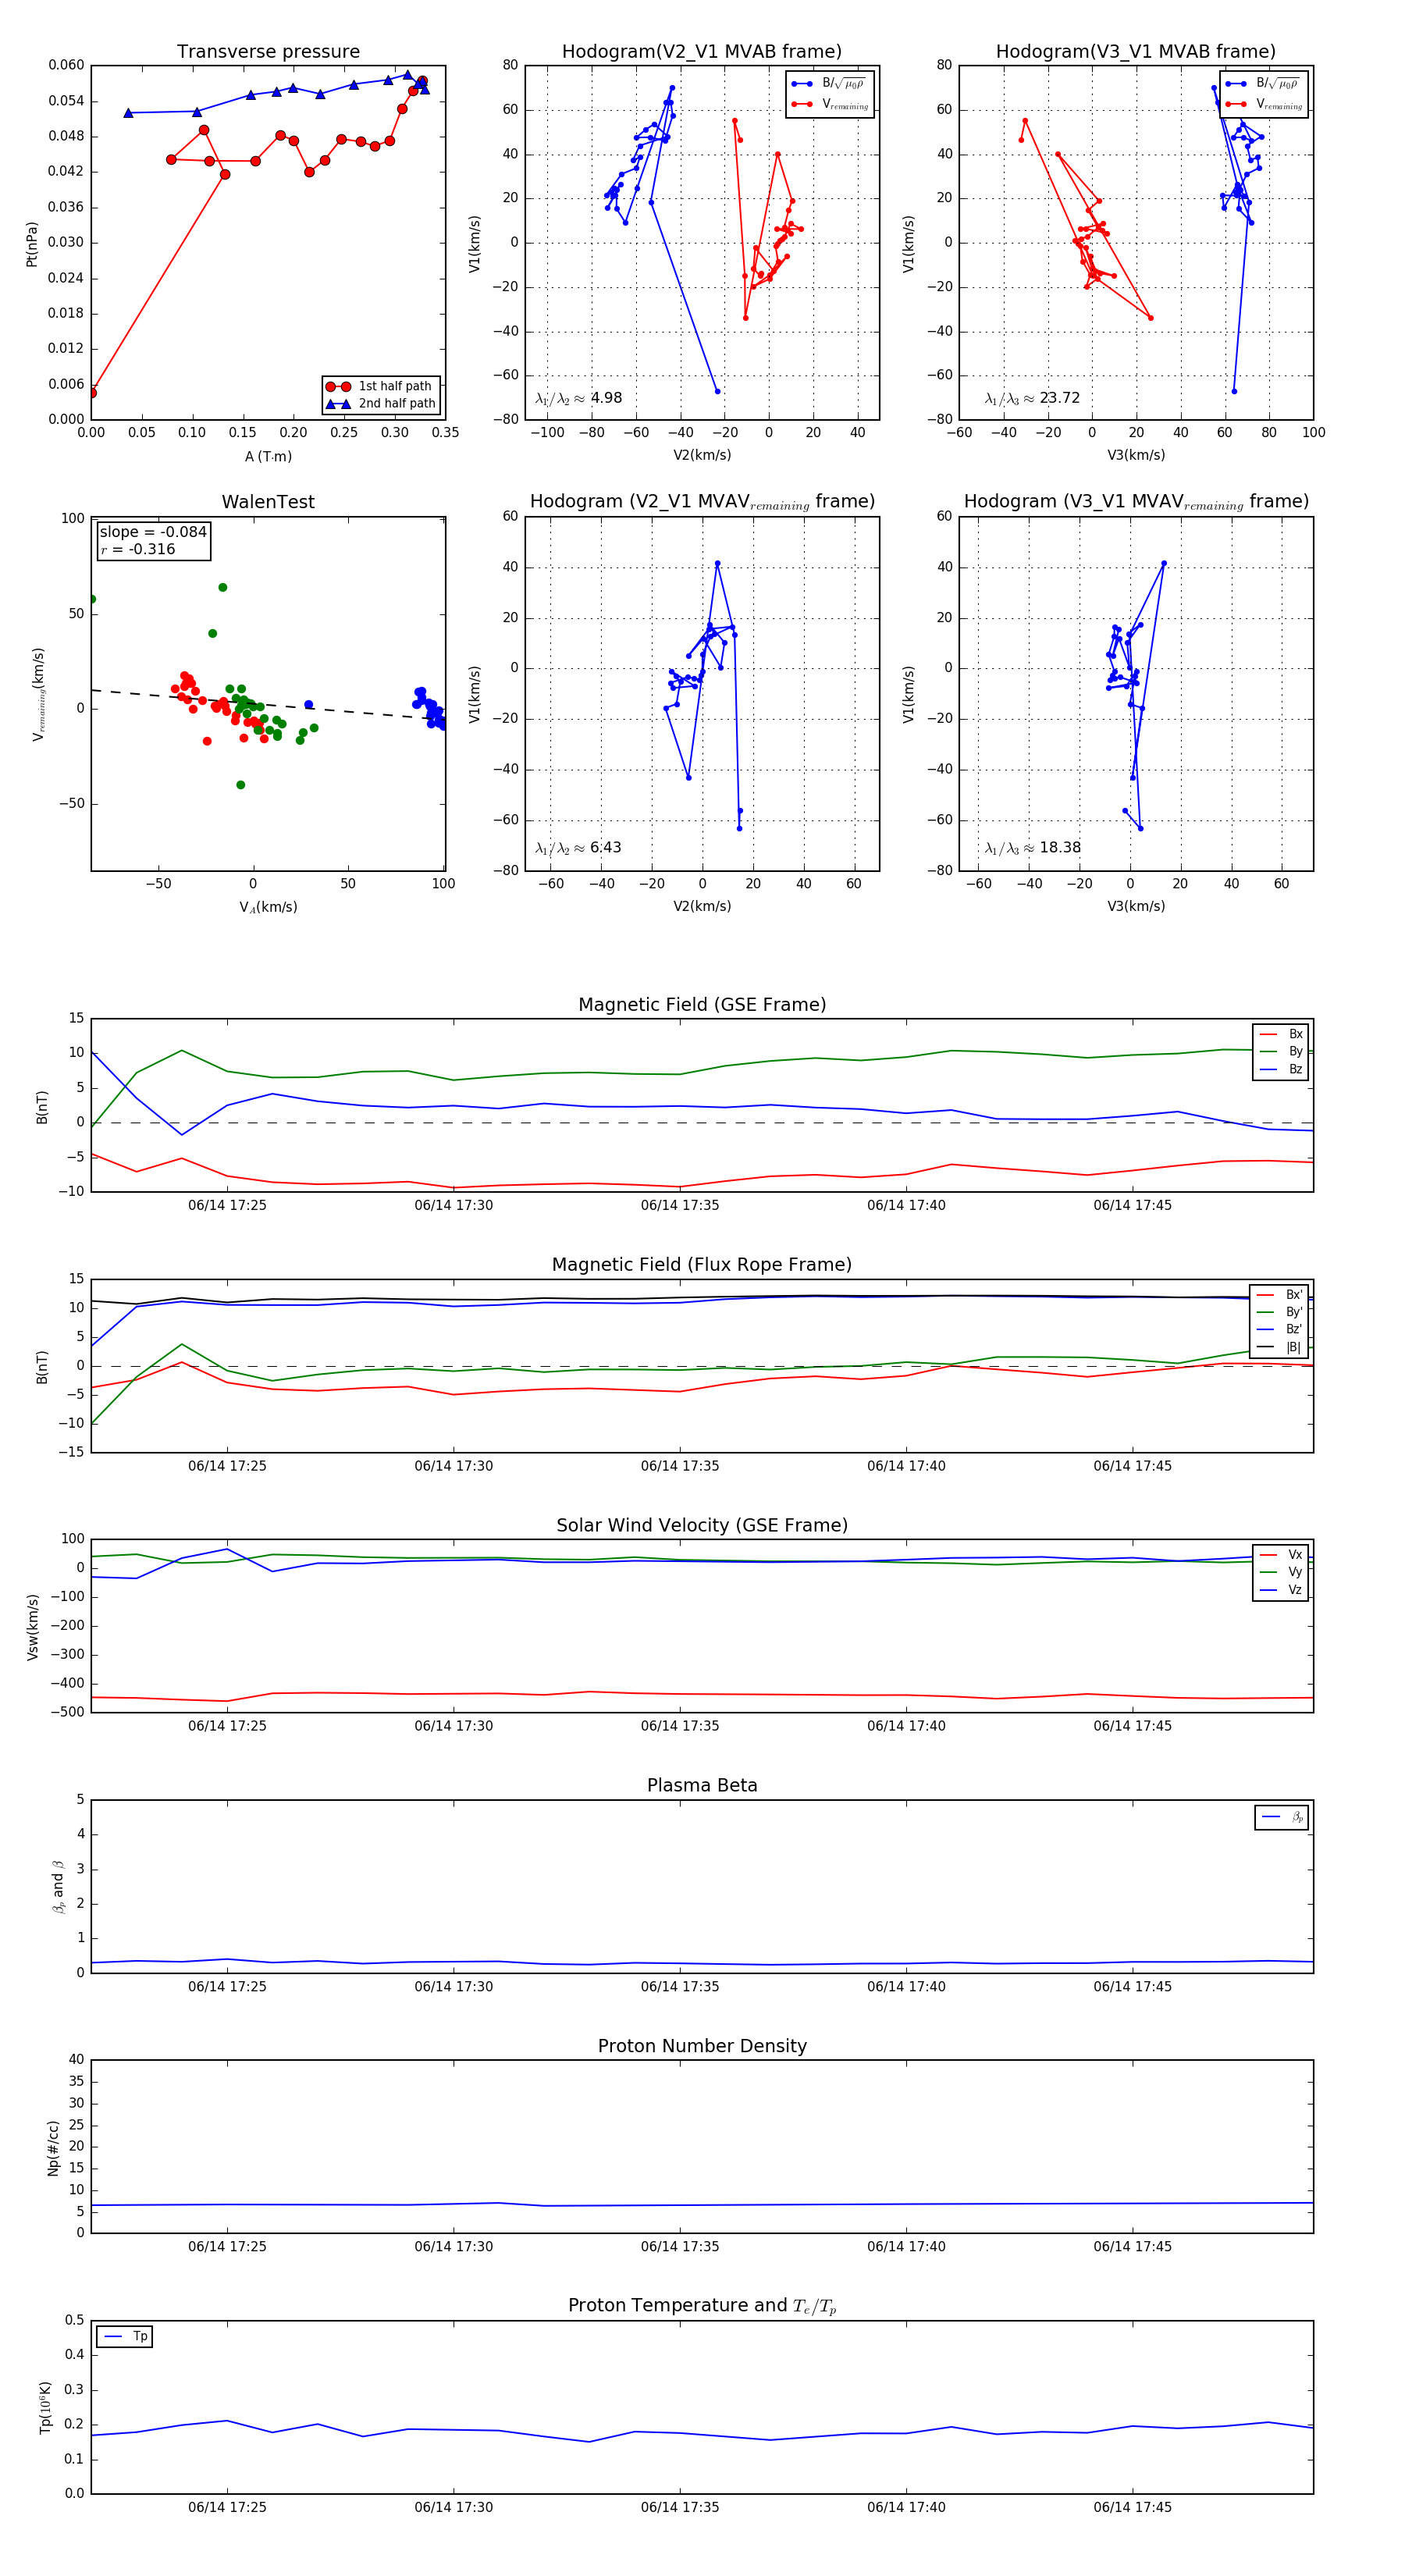Click 'V3(km/s)' label under the MVAB hodogram
This screenshot has height=2576, width=1405.
pyautogui.click(x=1136, y=456)
